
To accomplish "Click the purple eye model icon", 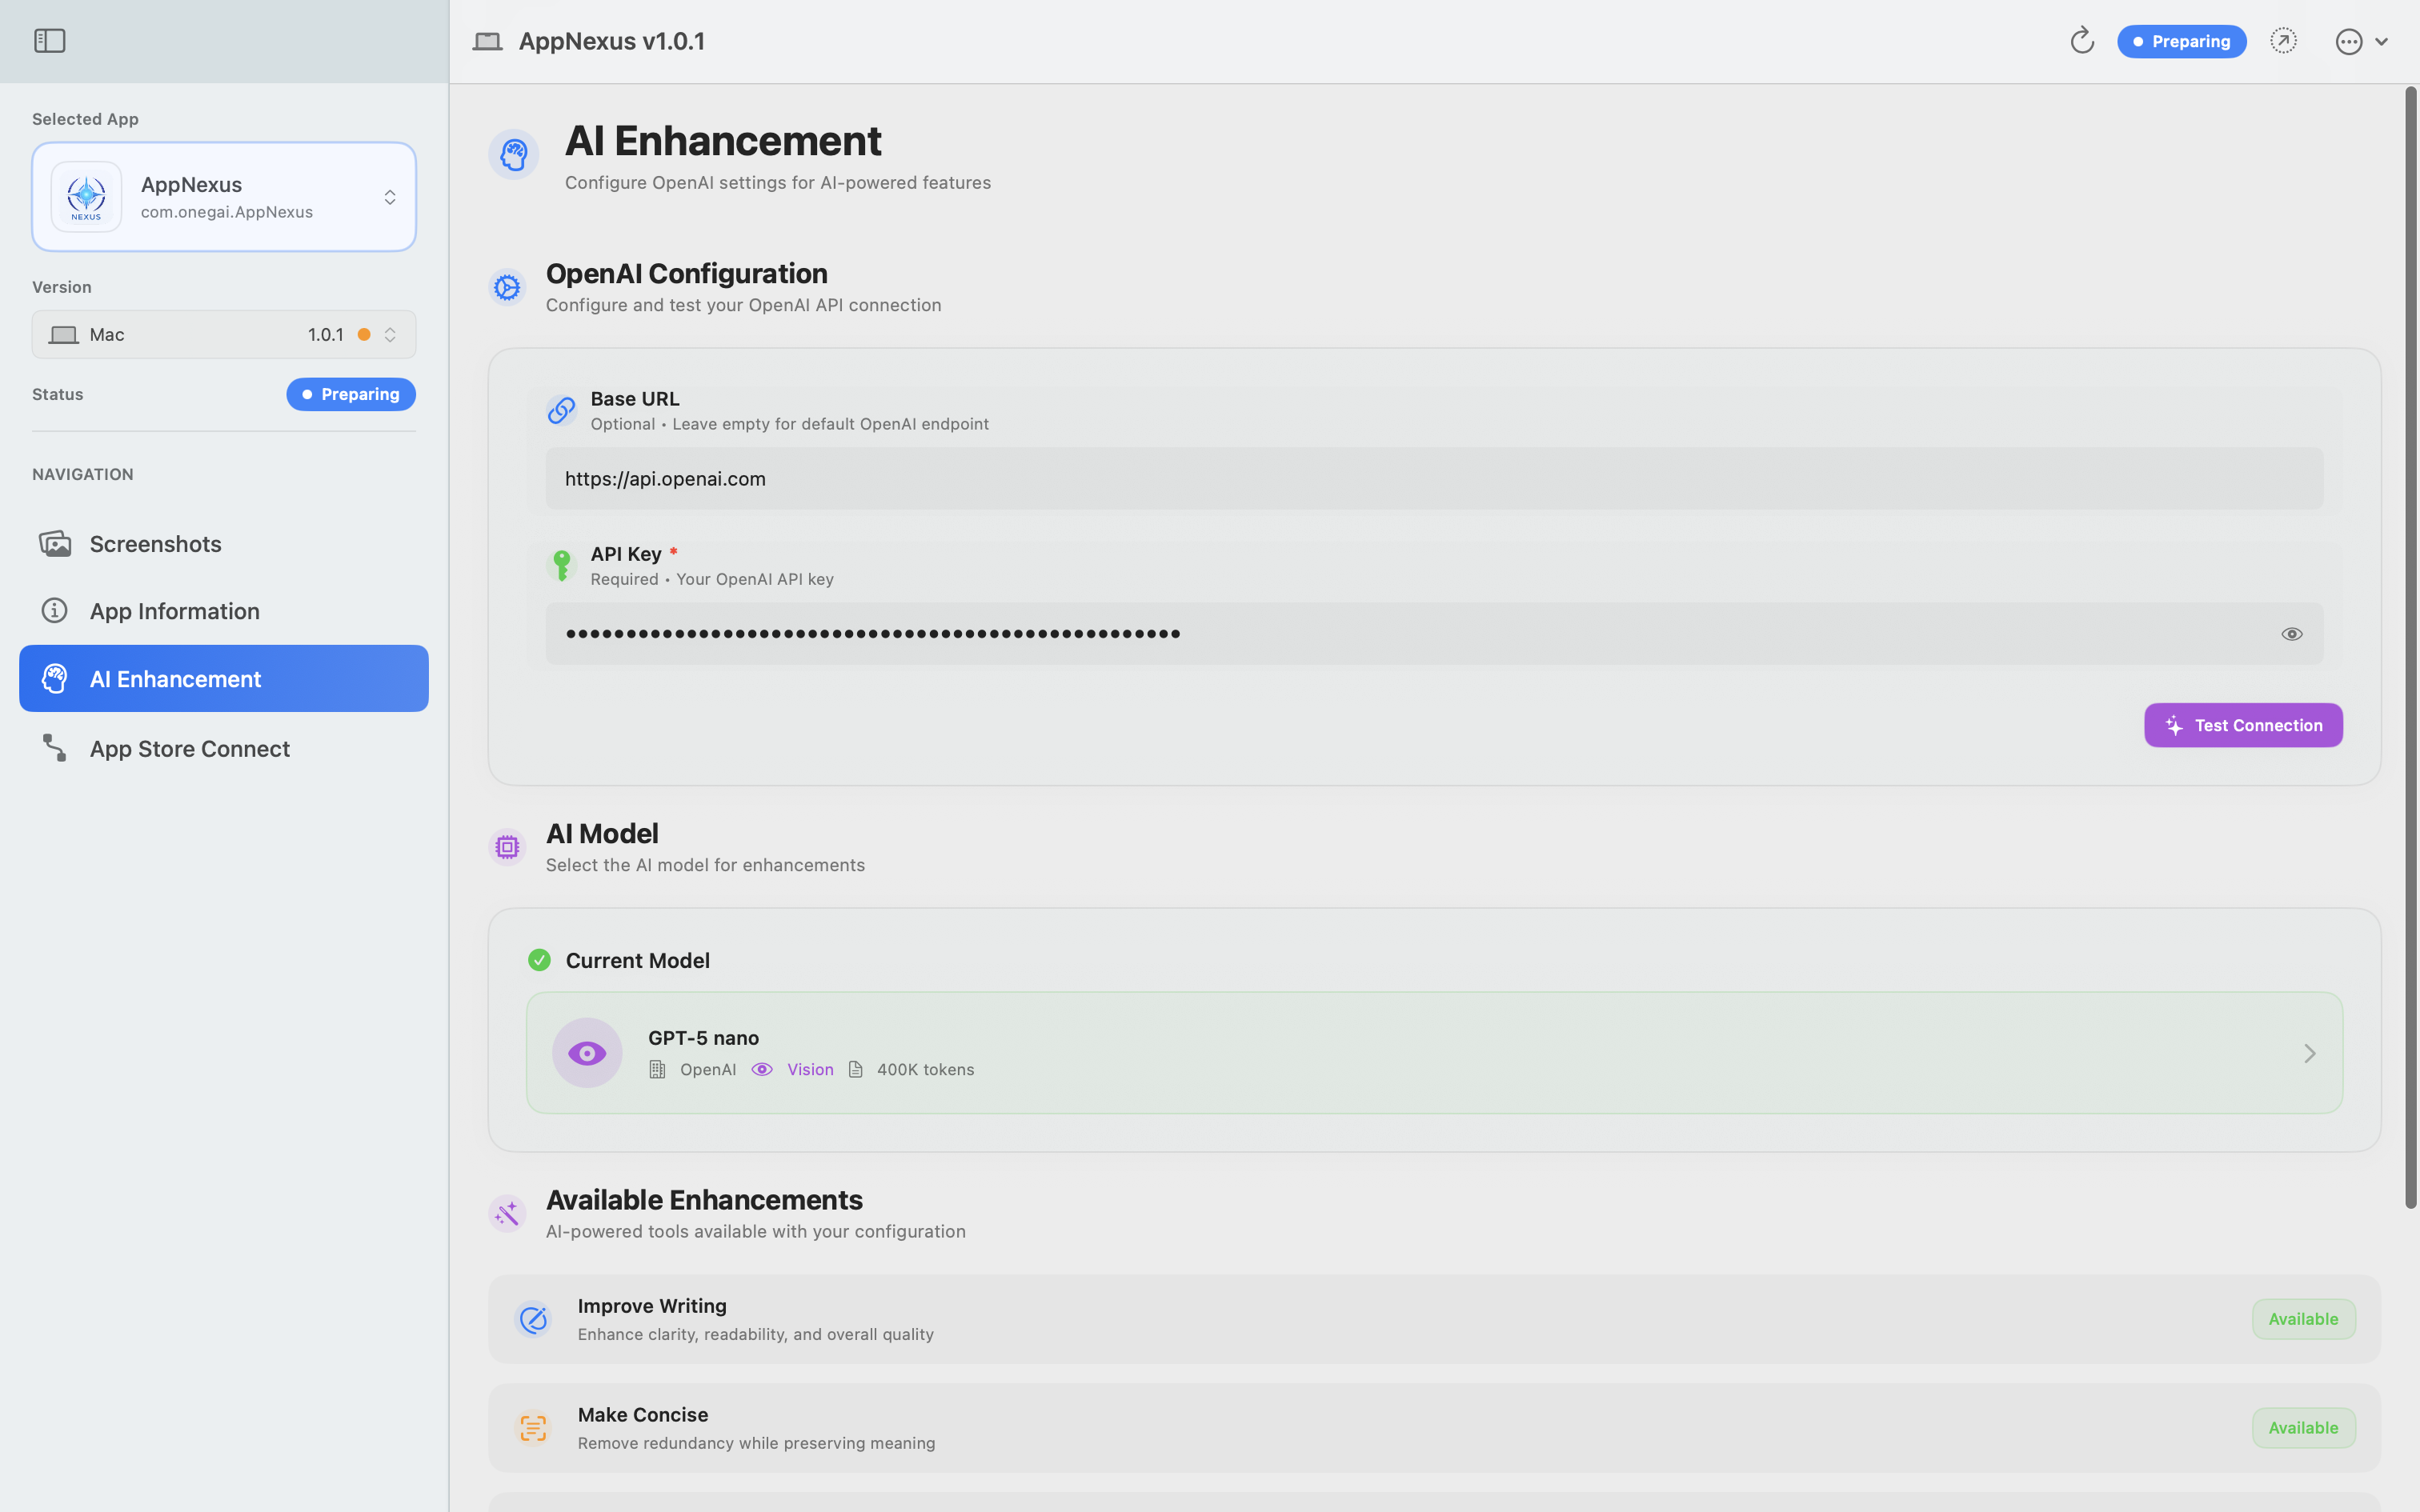I will pyautogui.click(x=587, y=1053).
